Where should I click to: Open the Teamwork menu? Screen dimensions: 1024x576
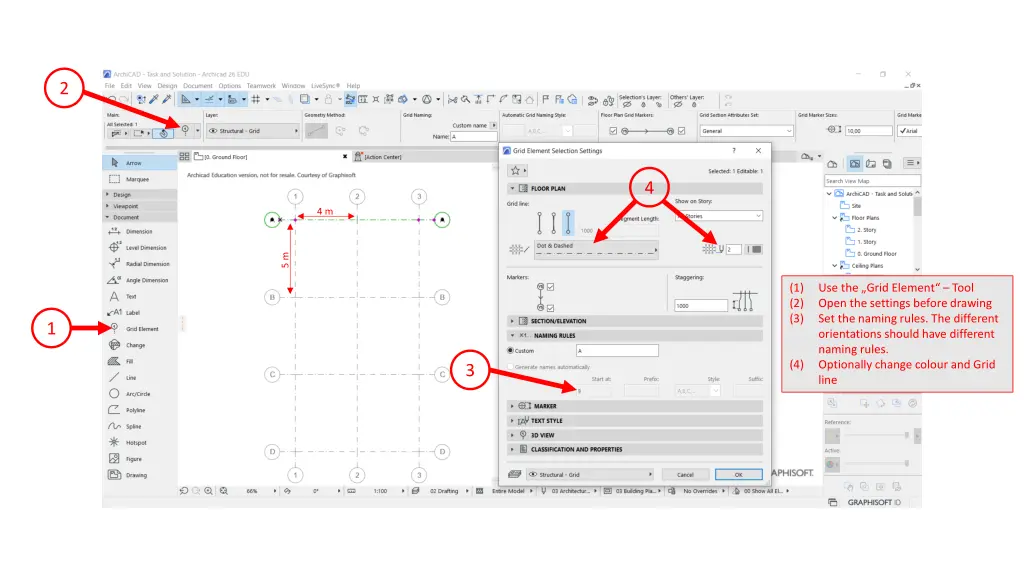point(261,86)
